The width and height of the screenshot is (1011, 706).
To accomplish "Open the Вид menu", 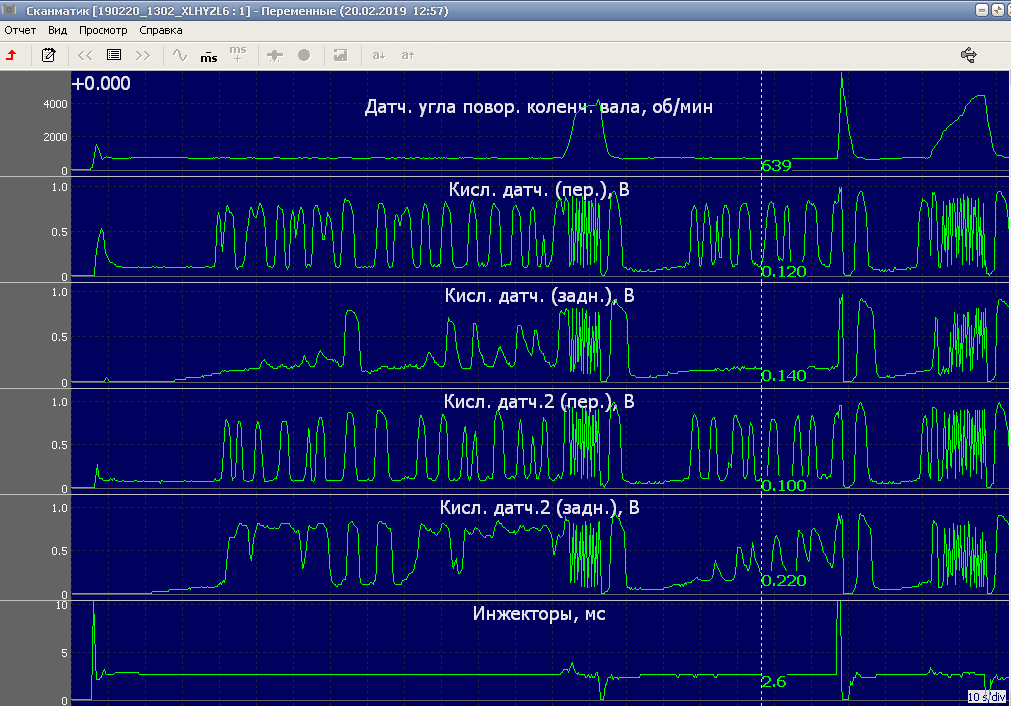I will 57,31.
